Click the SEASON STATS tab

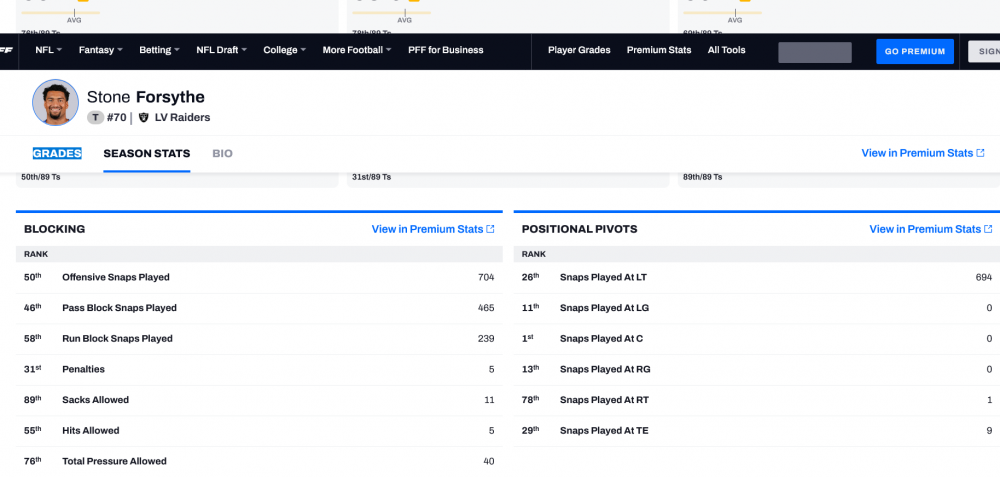146,153
